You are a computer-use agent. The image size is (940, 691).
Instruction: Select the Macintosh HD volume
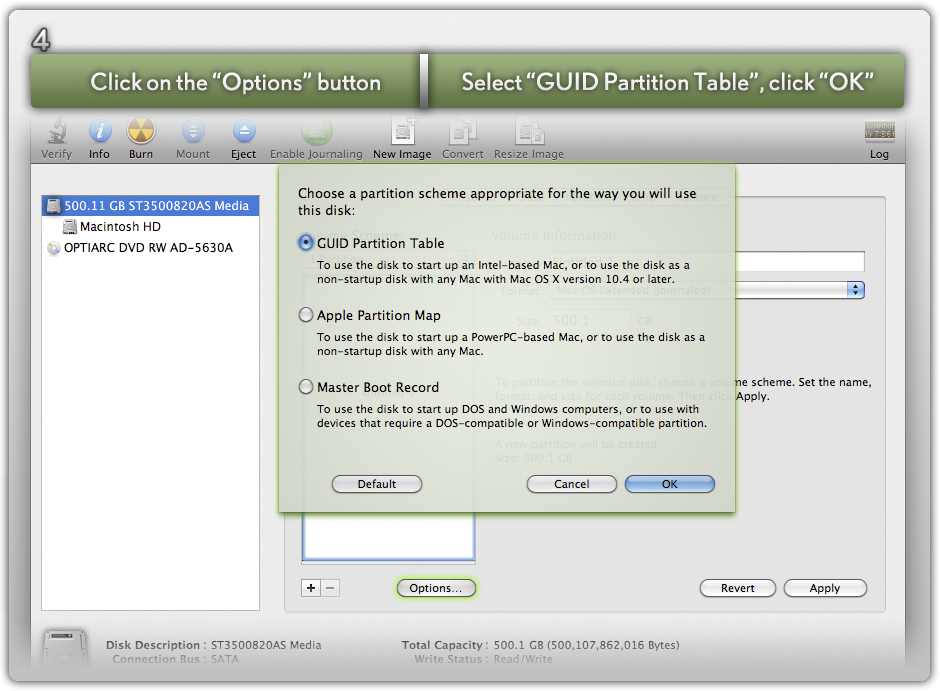[x=120, y=227]
